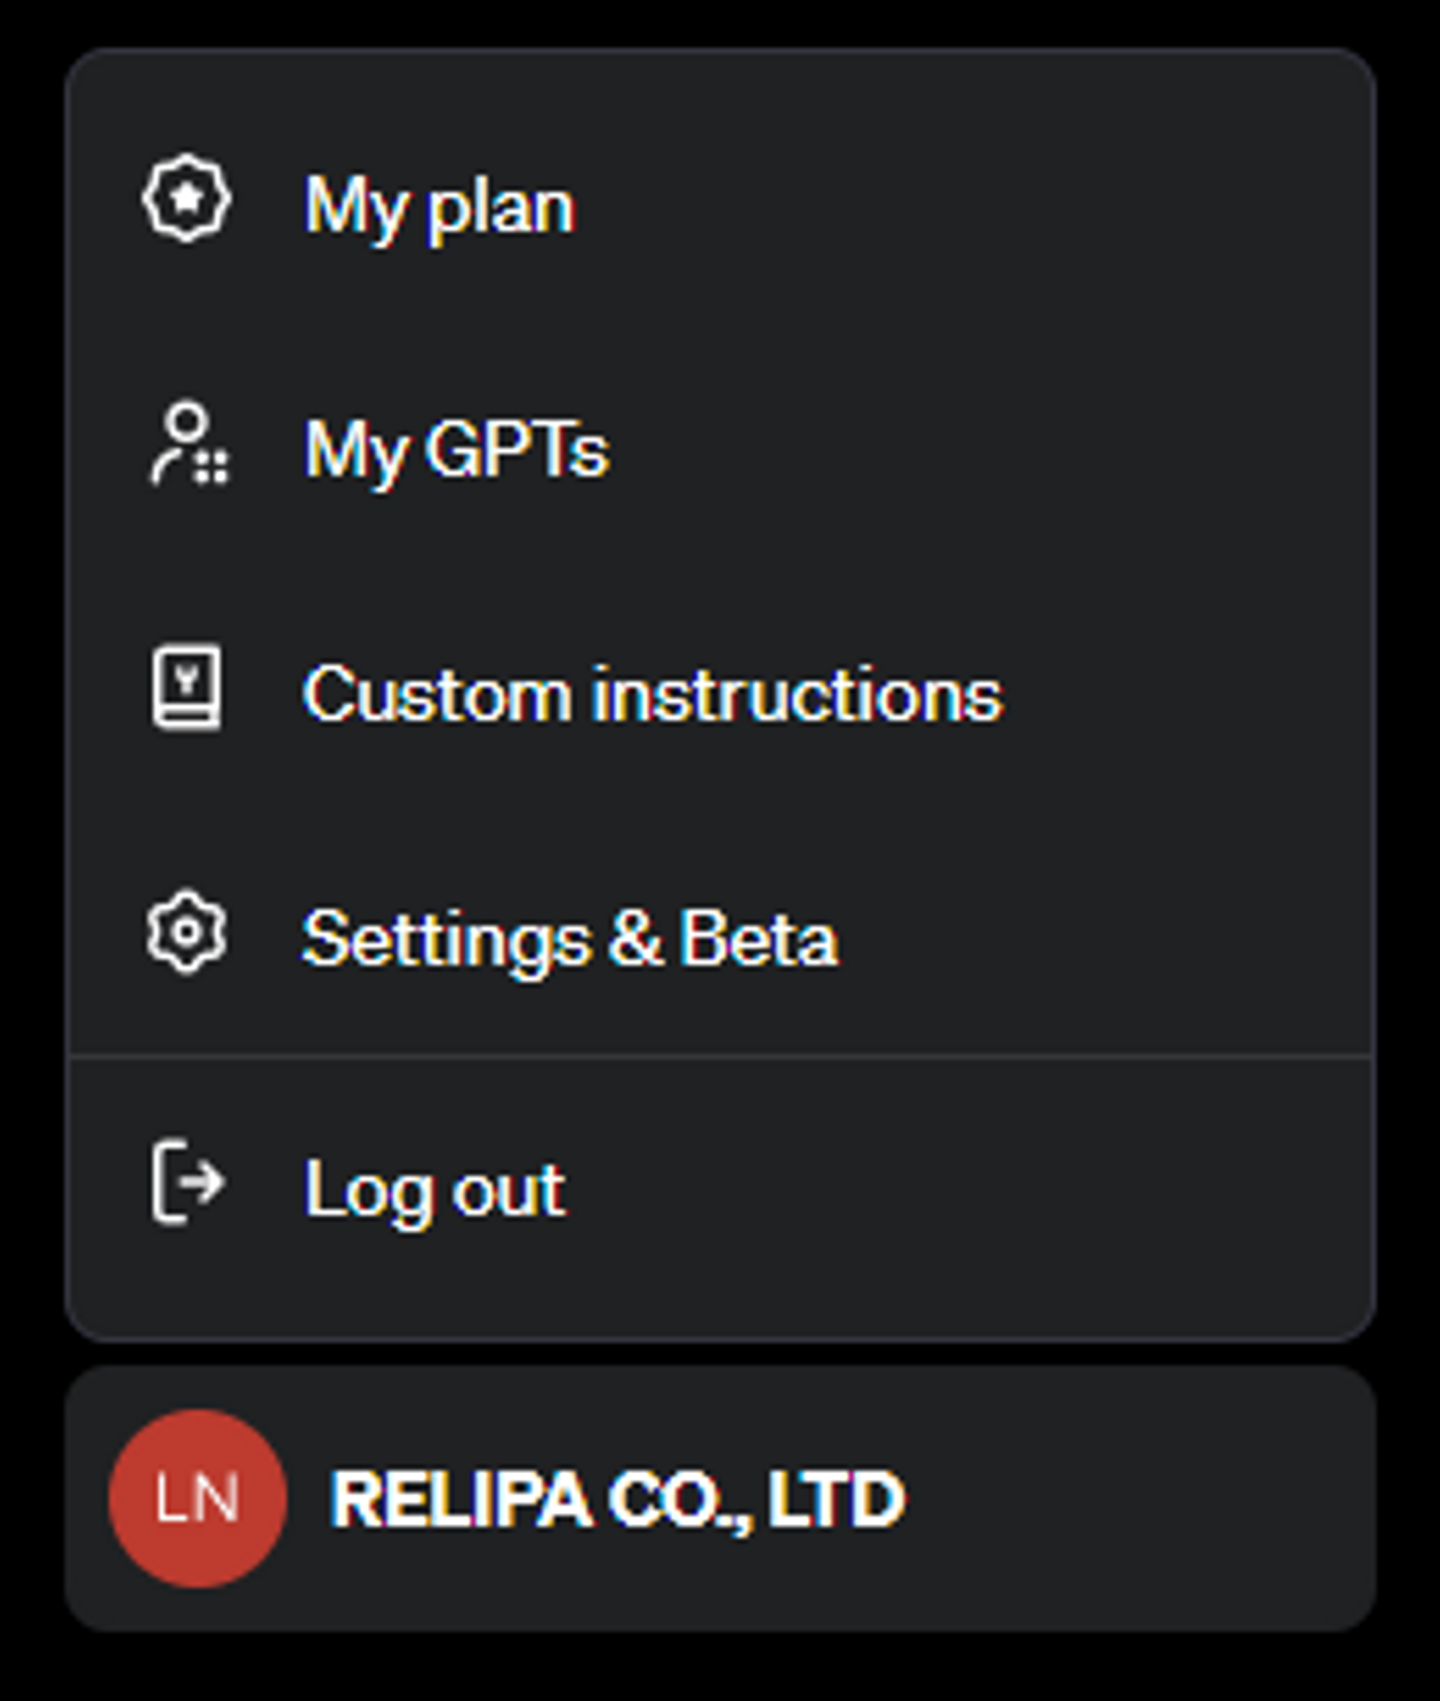The width and height of the screenshot is (1440, 1701).
Task: Click the book icon for Custom instructions
Action: pos(186,688)
